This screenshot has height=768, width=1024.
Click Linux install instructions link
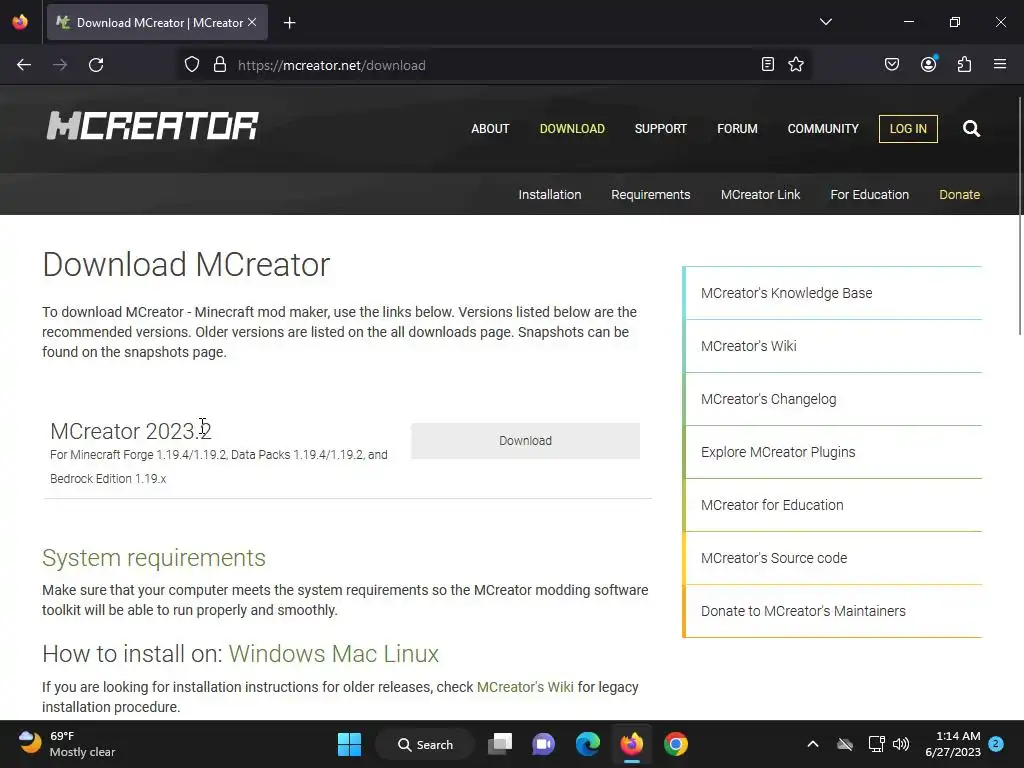tap(411, 654)
